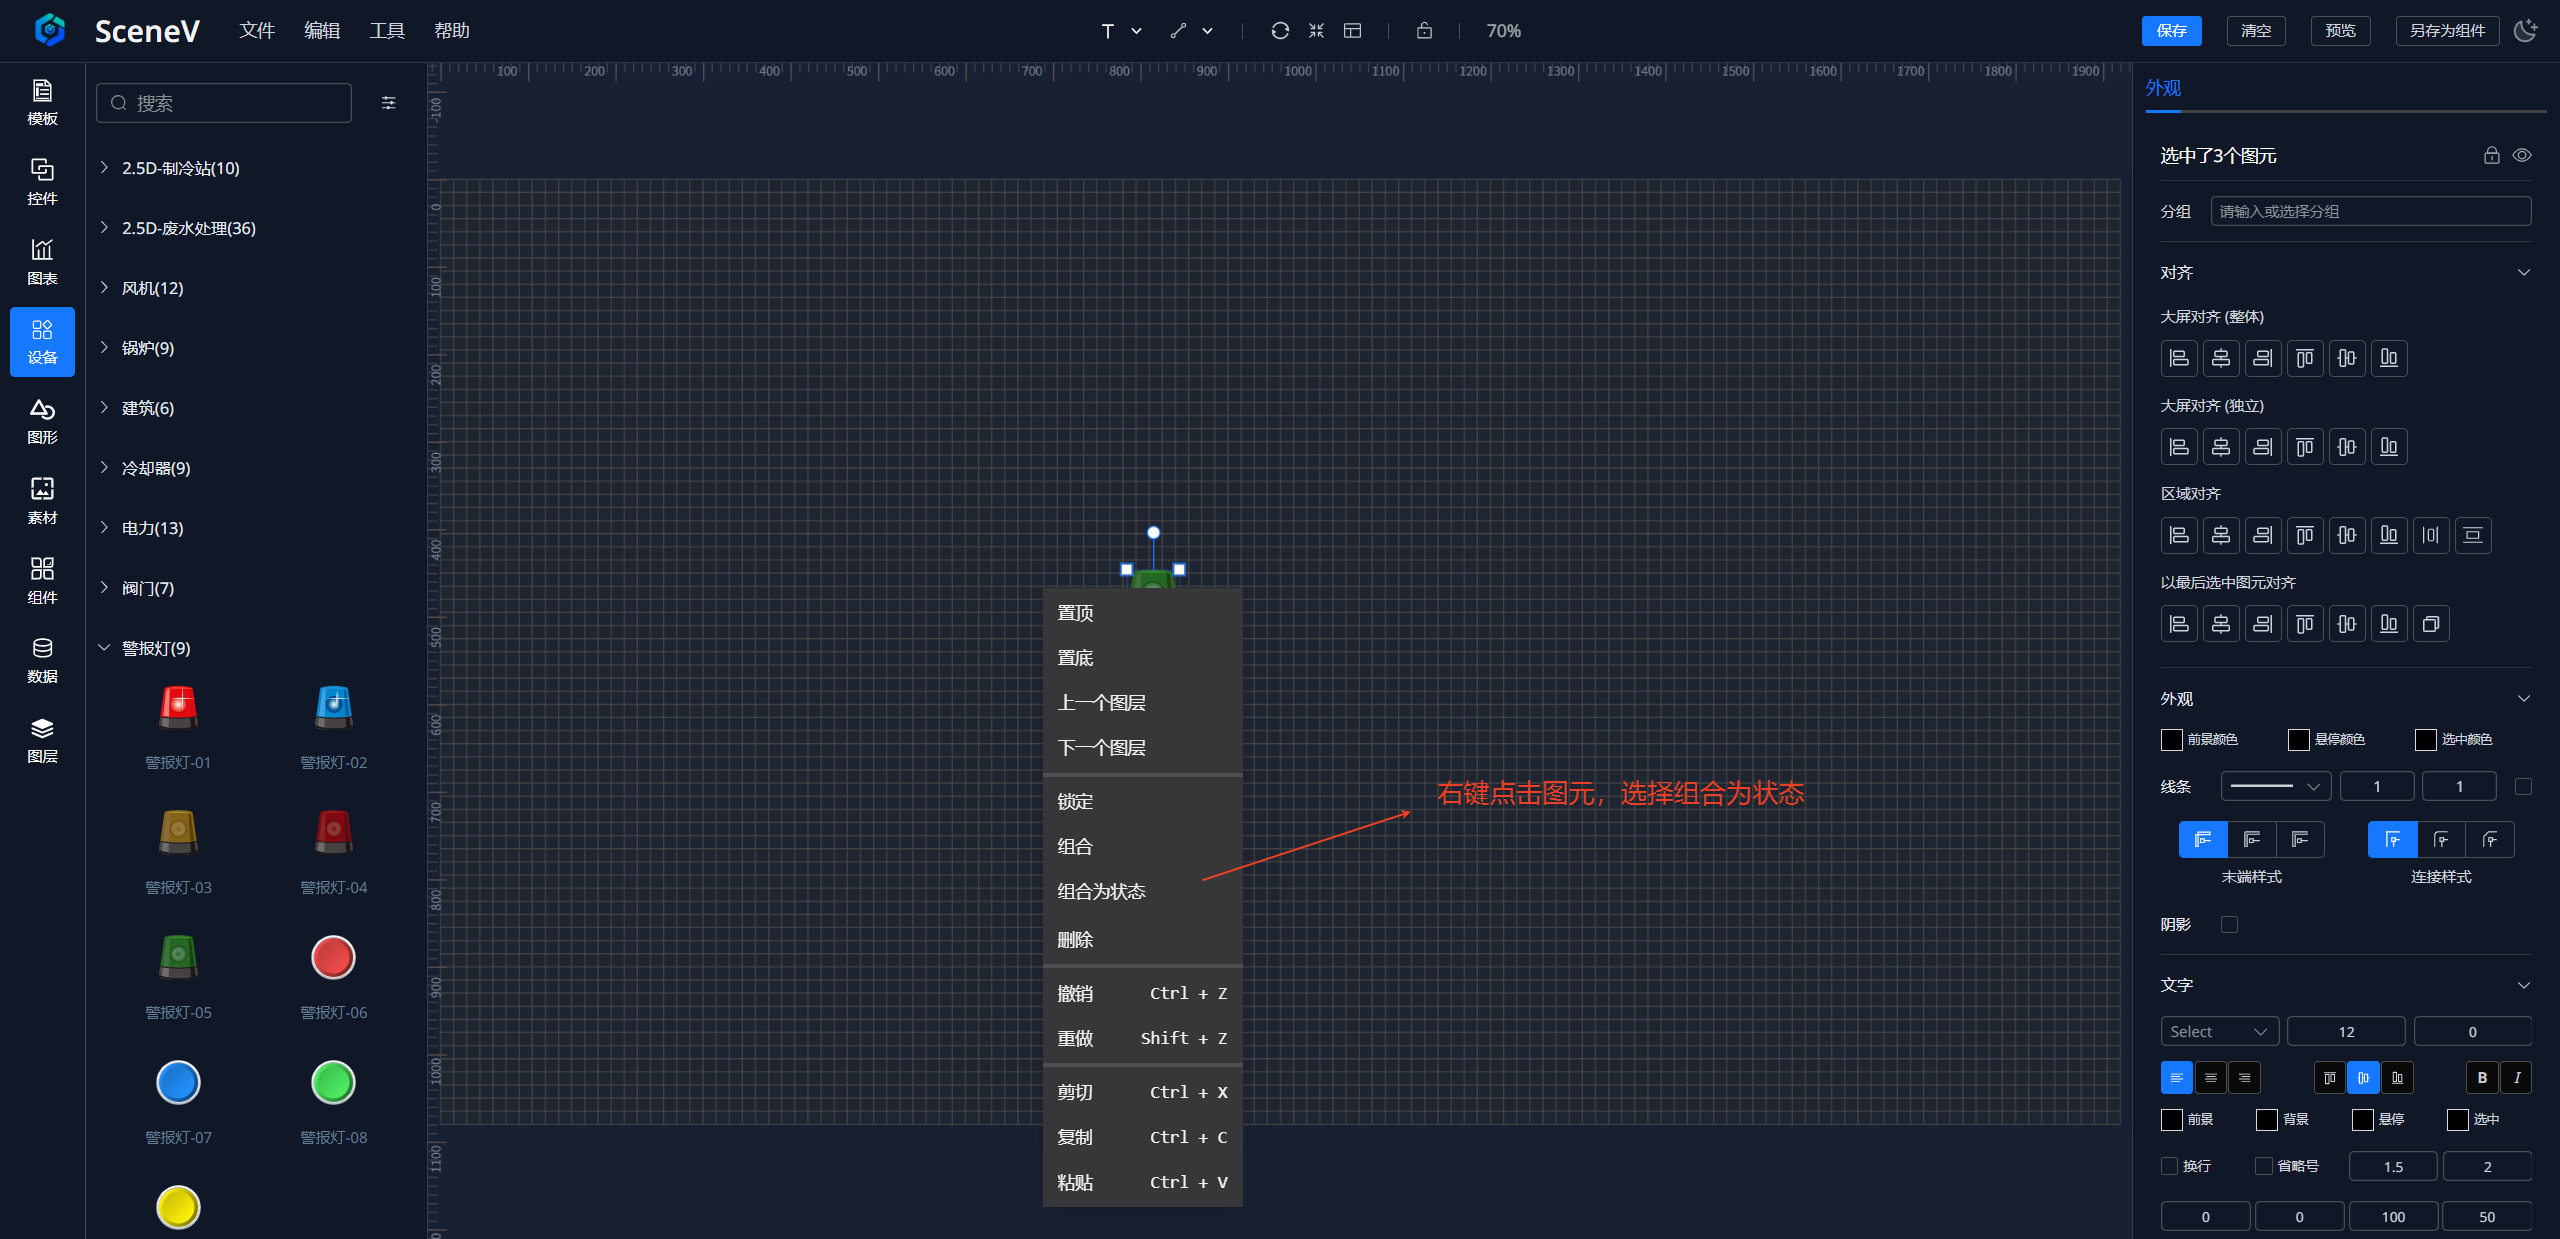
Task: Open the 模板 templates sidebar panel
Action: click(x=42, y=102)
